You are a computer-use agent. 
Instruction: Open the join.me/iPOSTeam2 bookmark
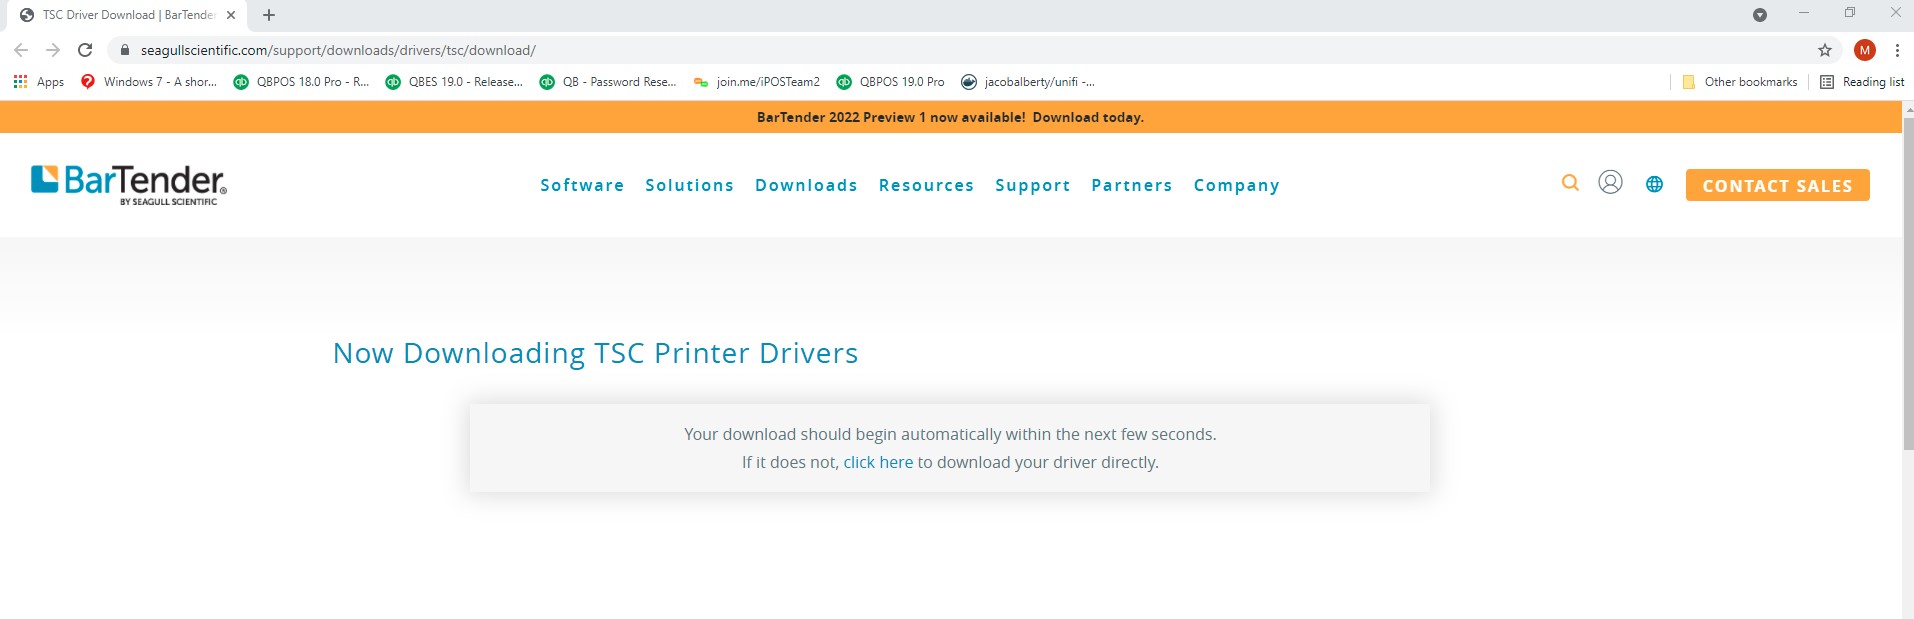point(757,82)
